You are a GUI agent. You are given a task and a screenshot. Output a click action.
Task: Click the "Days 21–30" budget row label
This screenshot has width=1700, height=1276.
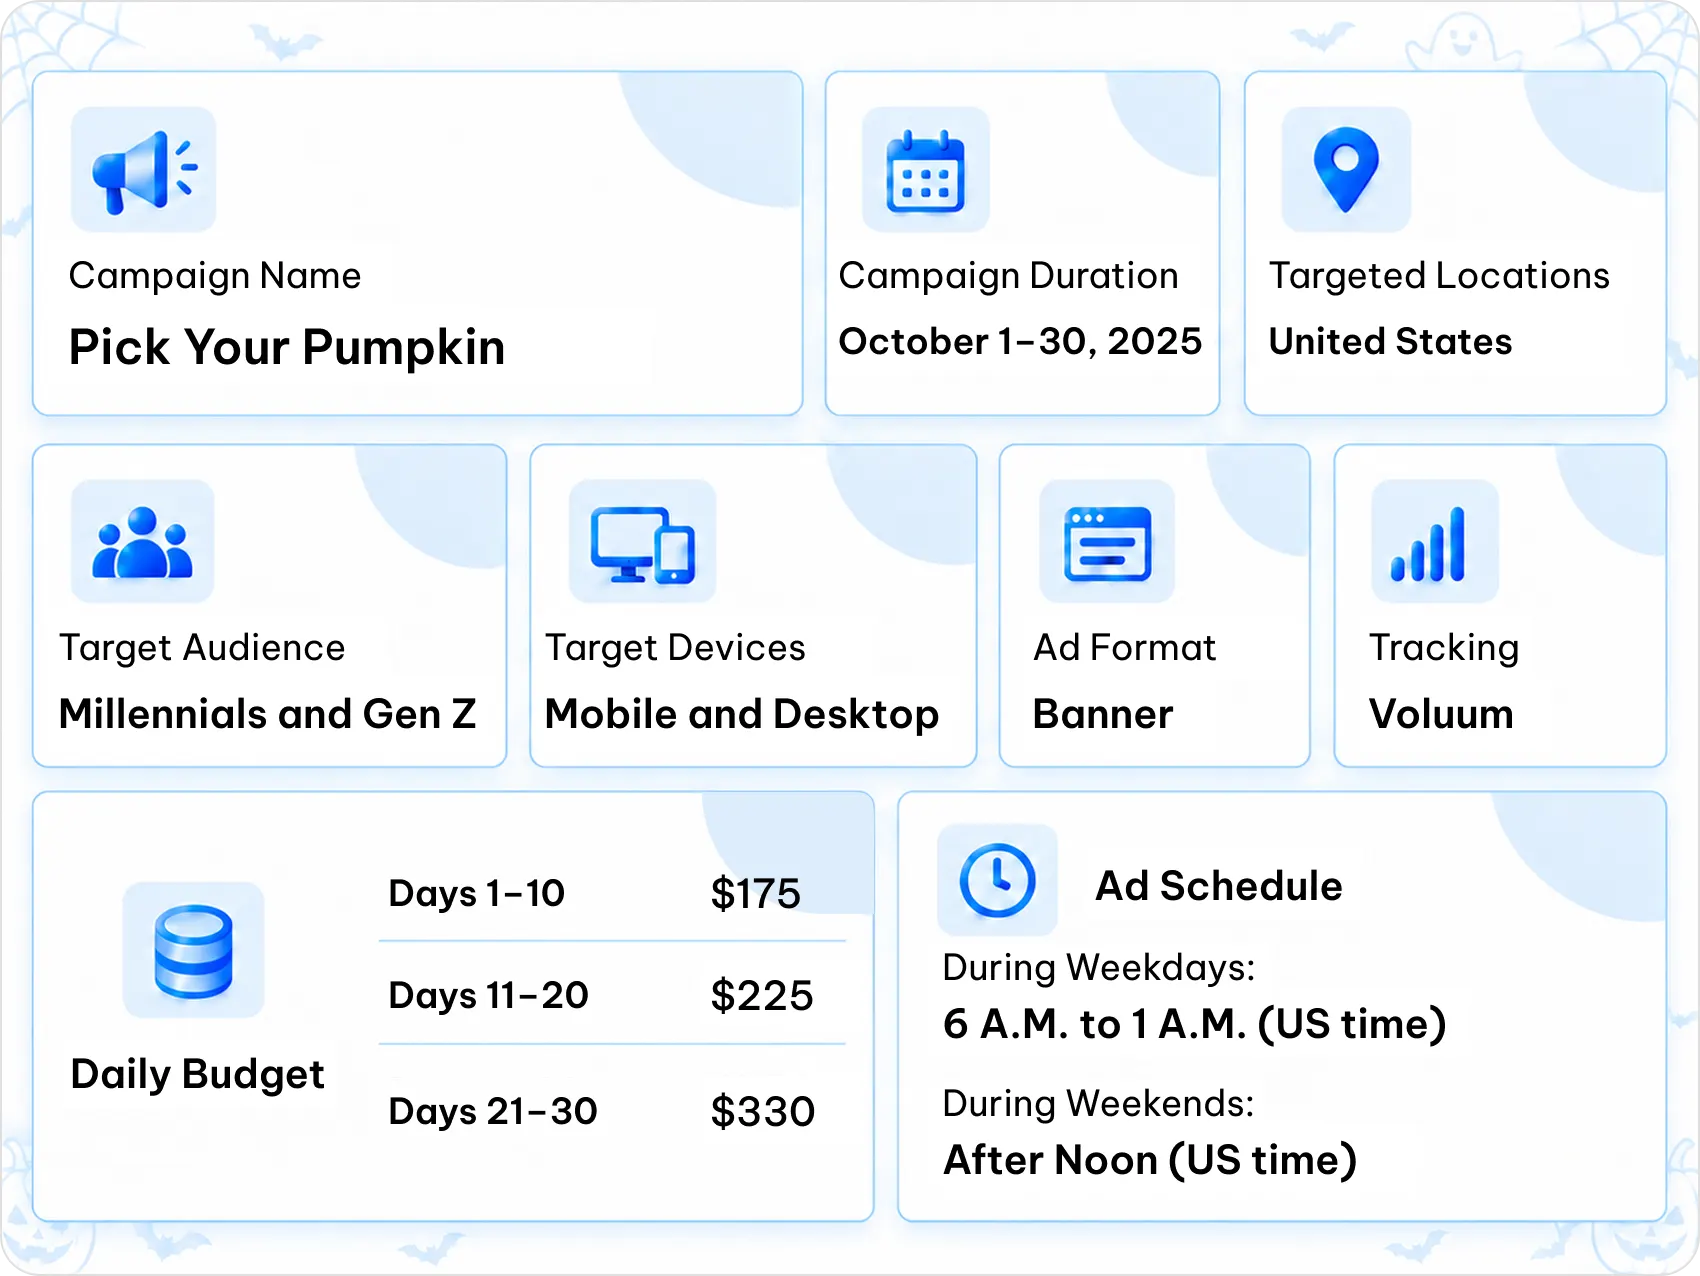click(493, 1111)
